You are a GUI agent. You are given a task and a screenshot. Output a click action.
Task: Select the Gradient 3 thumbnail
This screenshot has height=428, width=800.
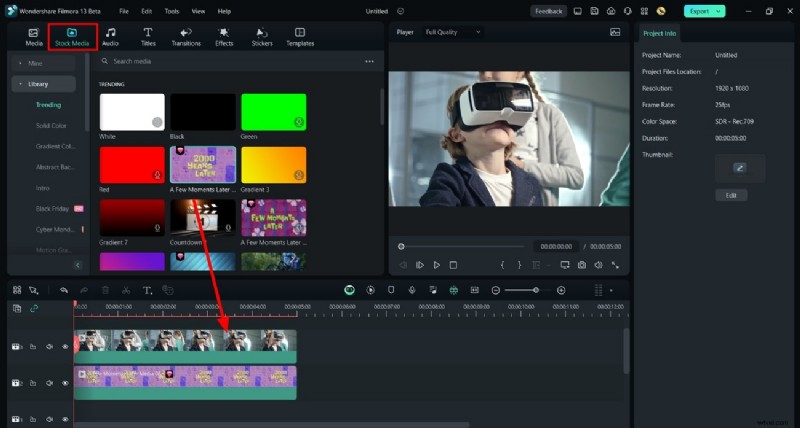pos(274,165)
